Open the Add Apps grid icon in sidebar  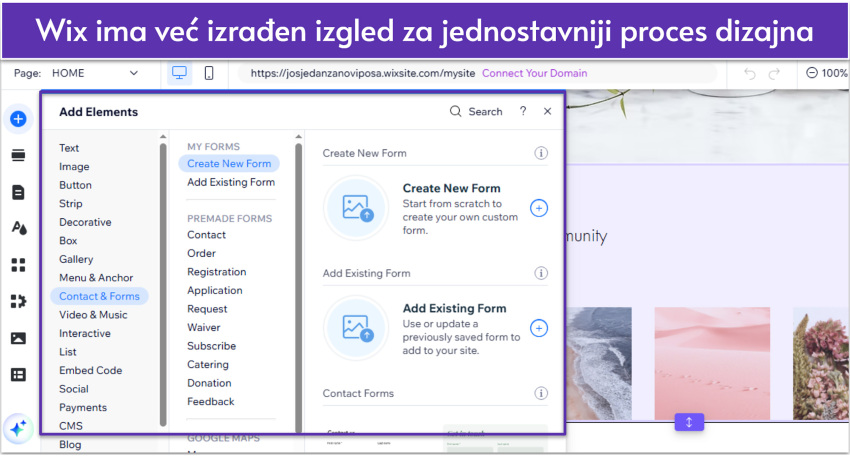coord(18,265)
